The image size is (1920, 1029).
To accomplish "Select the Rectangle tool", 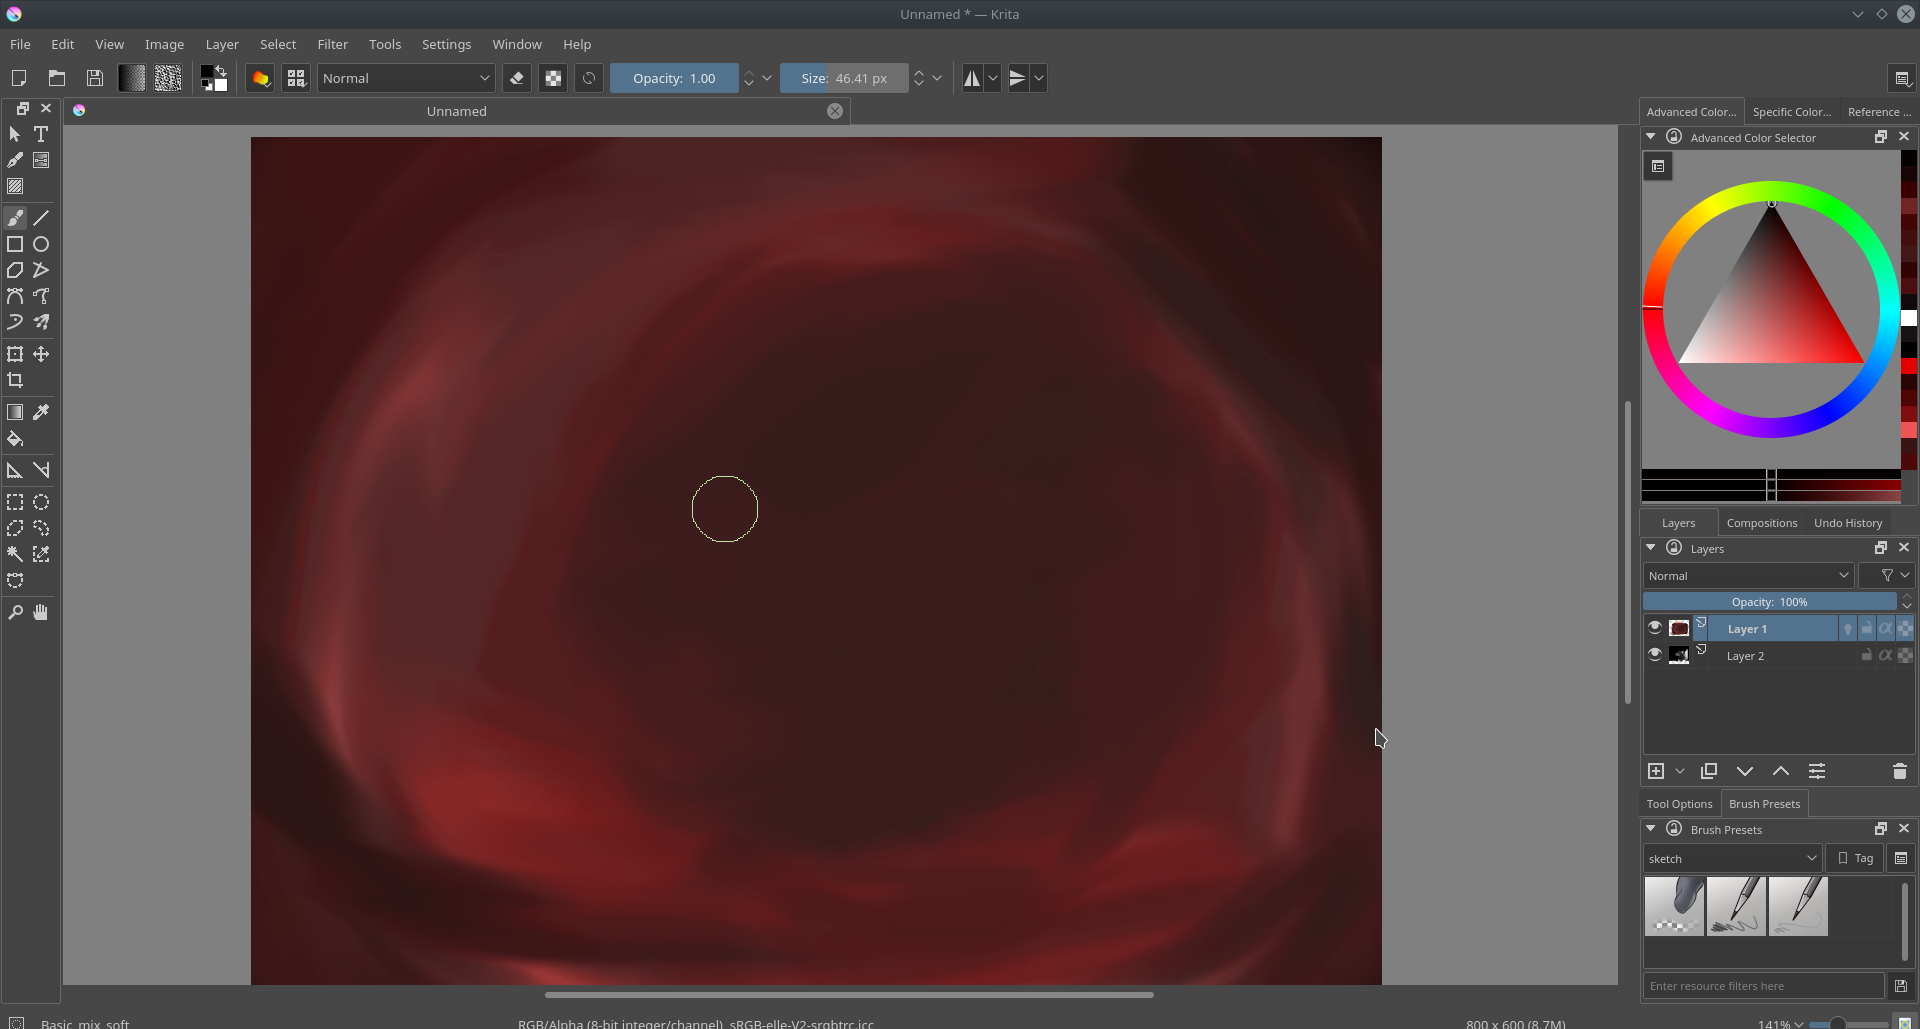I will [15, 244].
